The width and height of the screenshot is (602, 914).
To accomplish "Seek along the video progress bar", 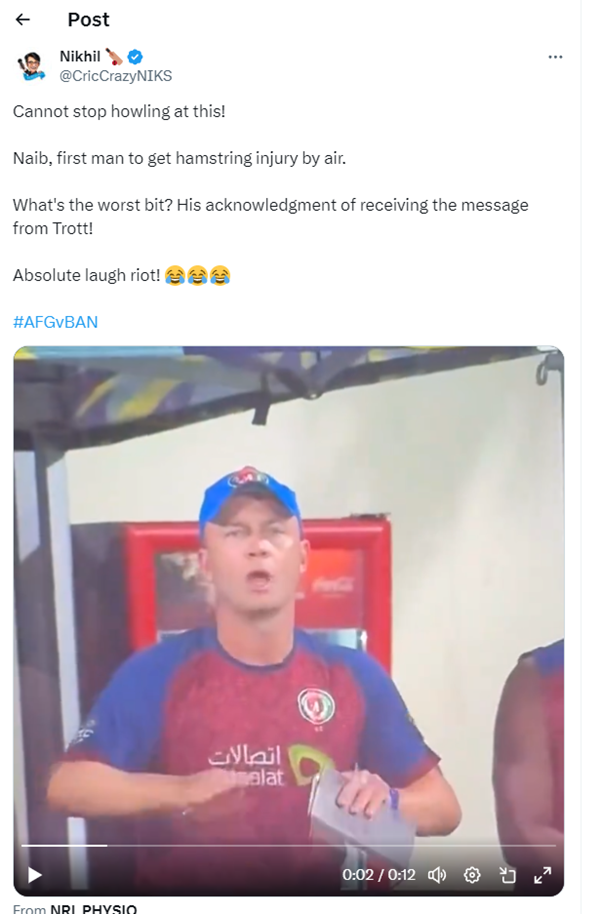I will pos(288,845).
